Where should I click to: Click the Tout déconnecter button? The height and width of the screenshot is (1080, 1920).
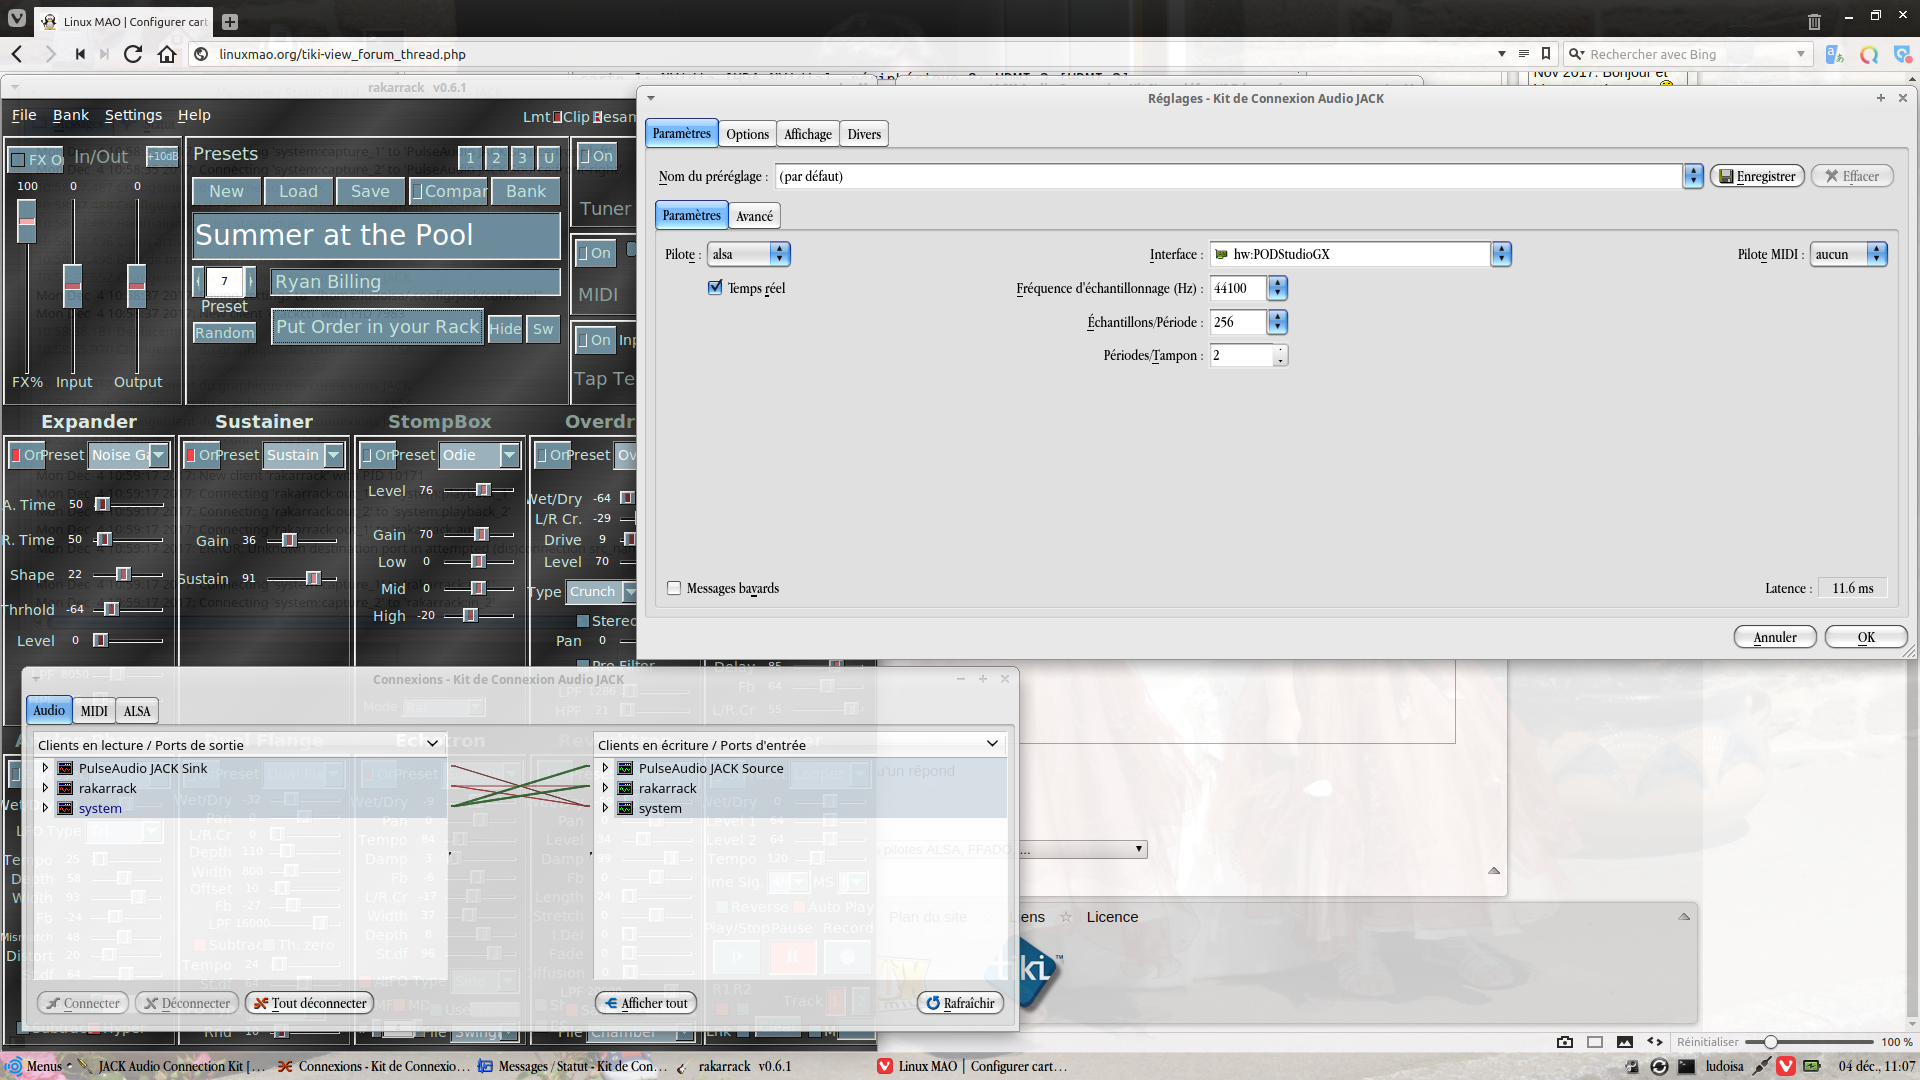[310, 1003]
